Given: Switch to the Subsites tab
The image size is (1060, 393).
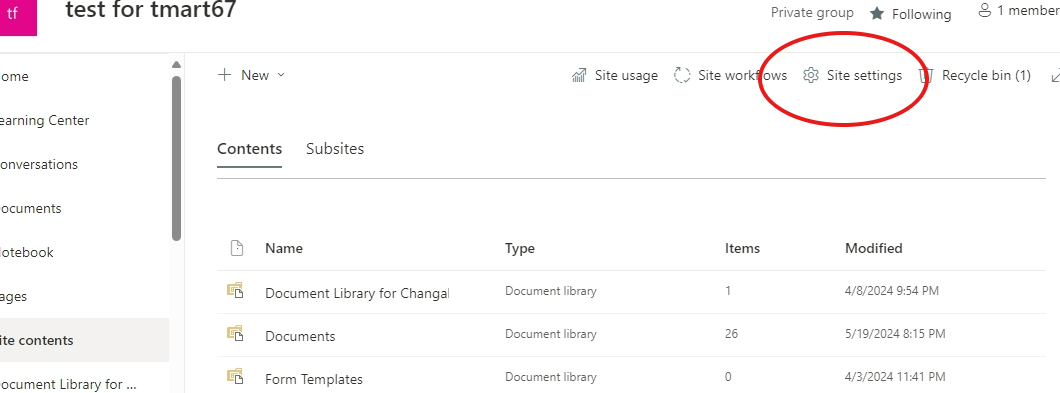Looking at the screenshot, I should 335,149.
